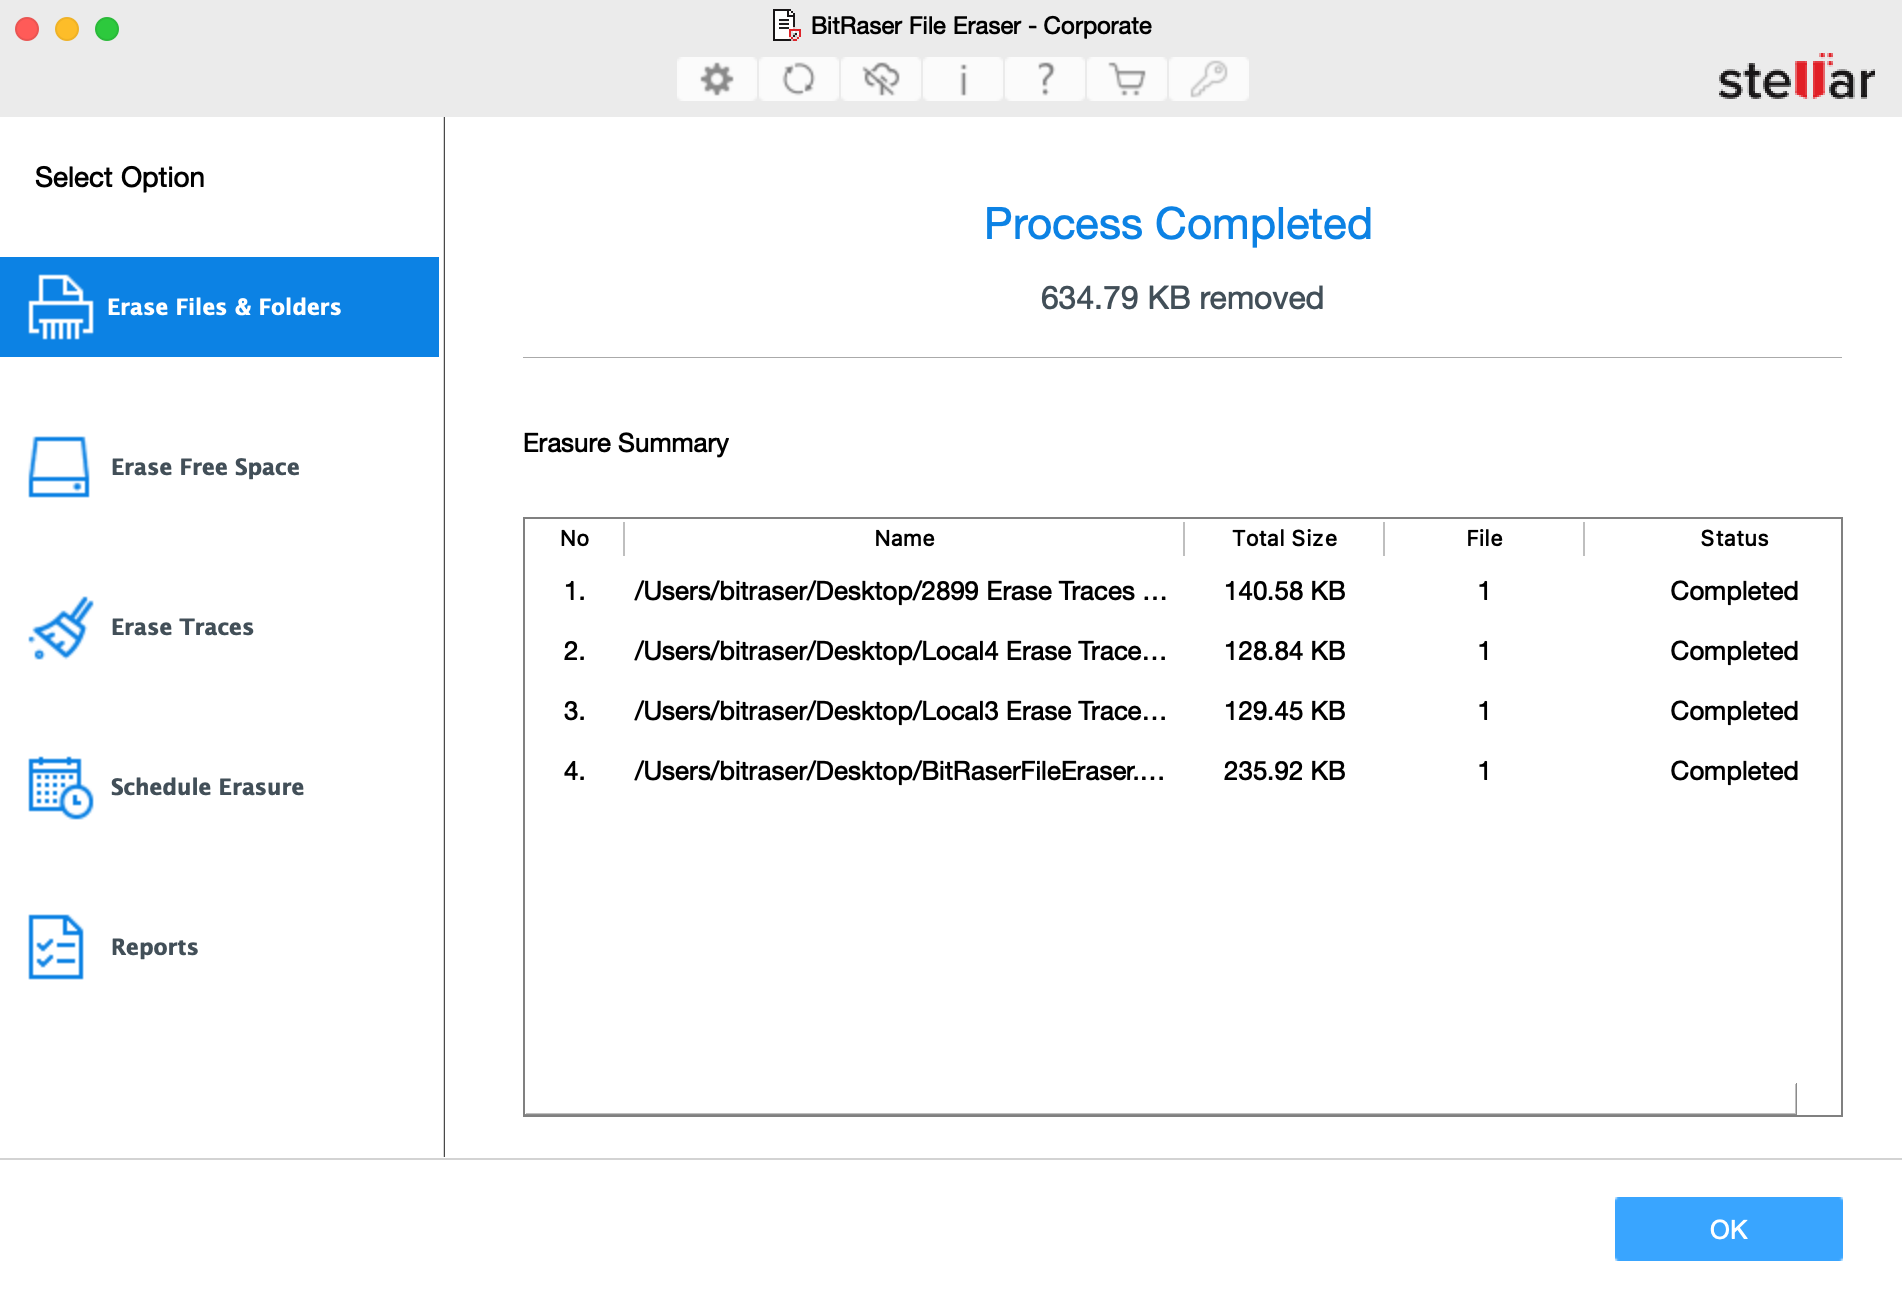1902x1290 pixels.
Task: Click Completed status in row 4
Action: (1734, 771)
